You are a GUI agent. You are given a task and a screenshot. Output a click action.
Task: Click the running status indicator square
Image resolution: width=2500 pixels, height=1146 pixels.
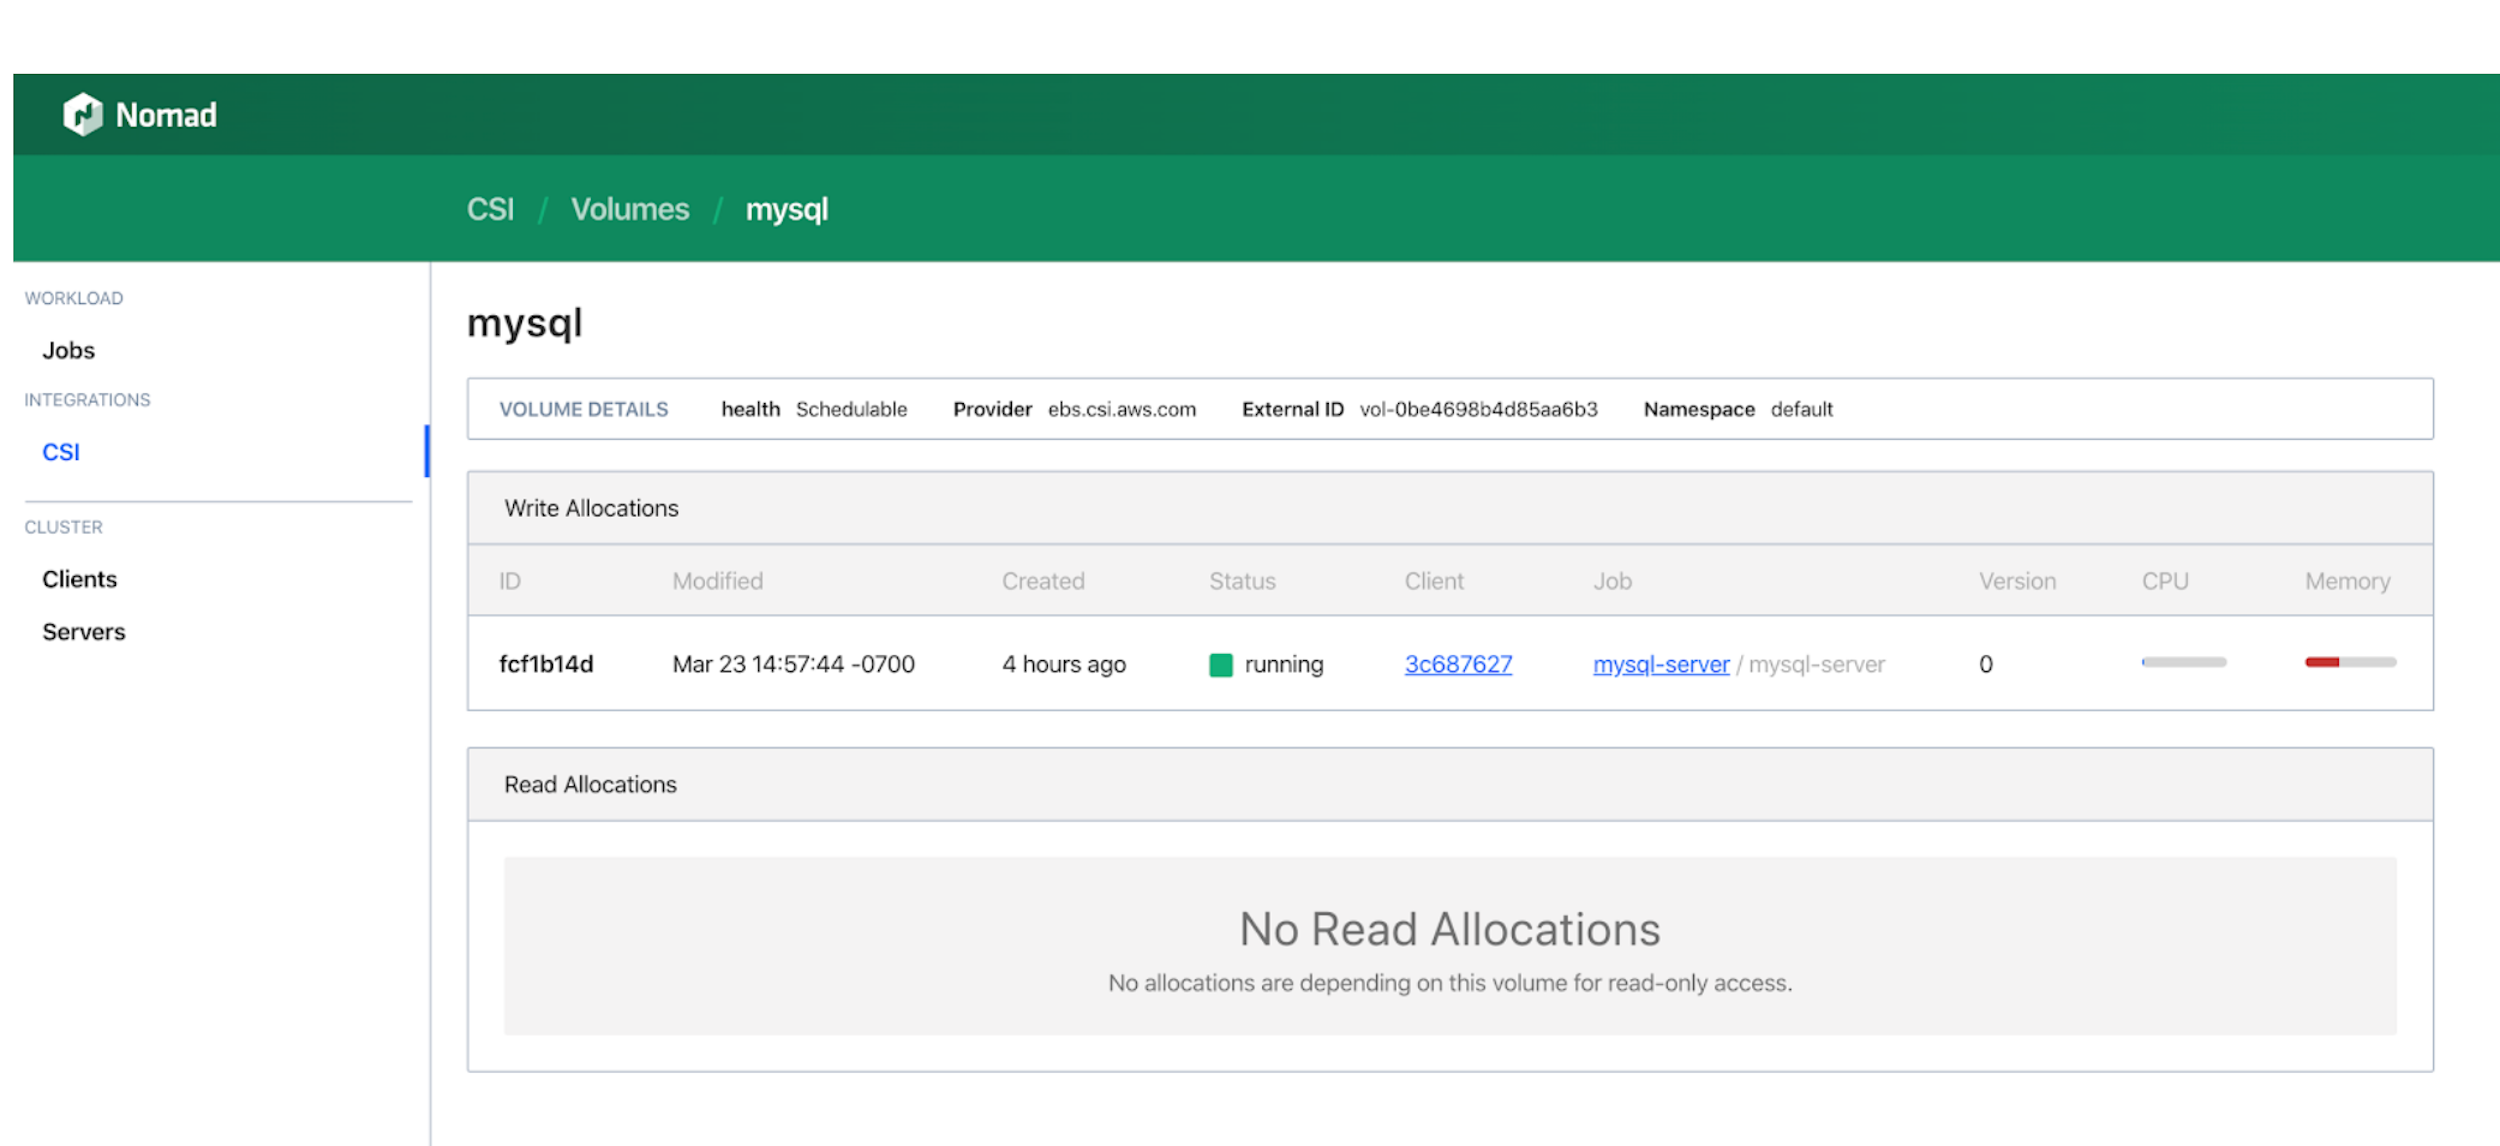[x=1222, y=663]
